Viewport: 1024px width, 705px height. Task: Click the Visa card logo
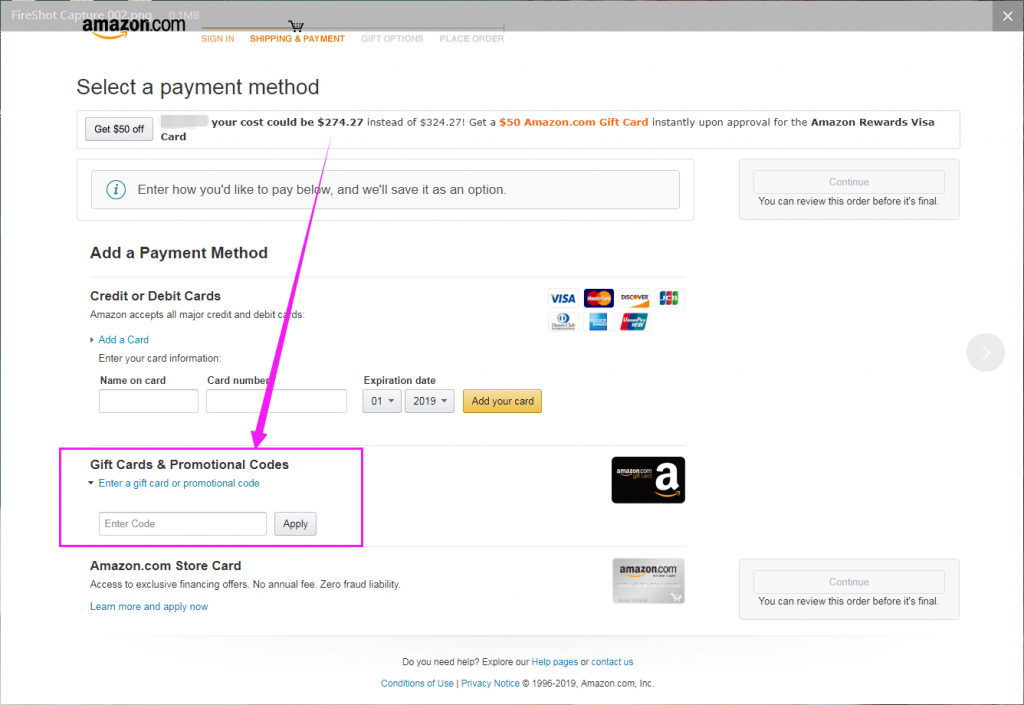click(x=562, y=298)
